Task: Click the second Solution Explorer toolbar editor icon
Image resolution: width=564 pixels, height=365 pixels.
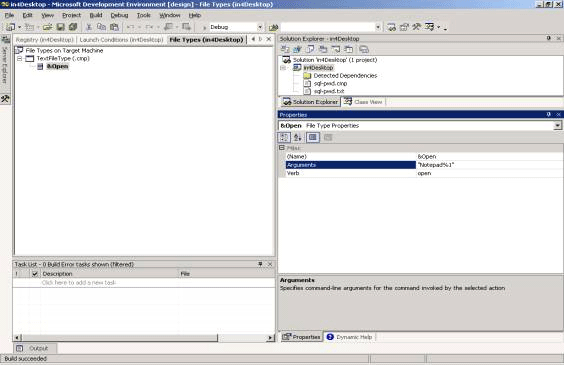Action: tap(297, 49)
